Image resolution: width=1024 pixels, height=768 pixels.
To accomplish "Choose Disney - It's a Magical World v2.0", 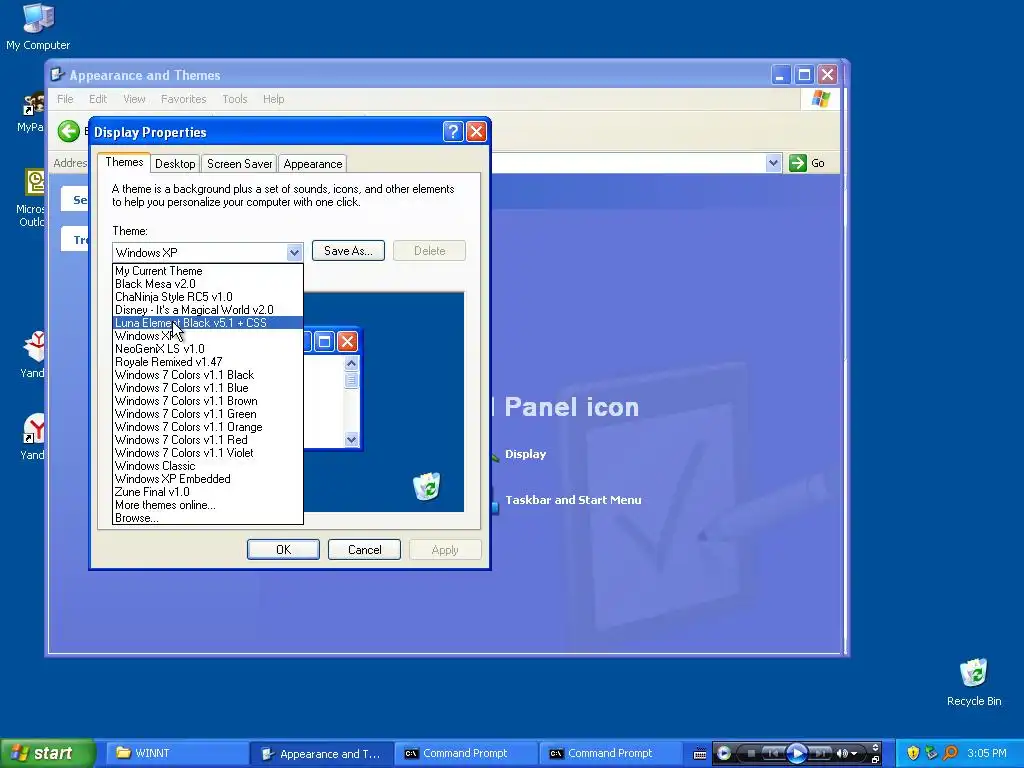I will click(208, 310).
